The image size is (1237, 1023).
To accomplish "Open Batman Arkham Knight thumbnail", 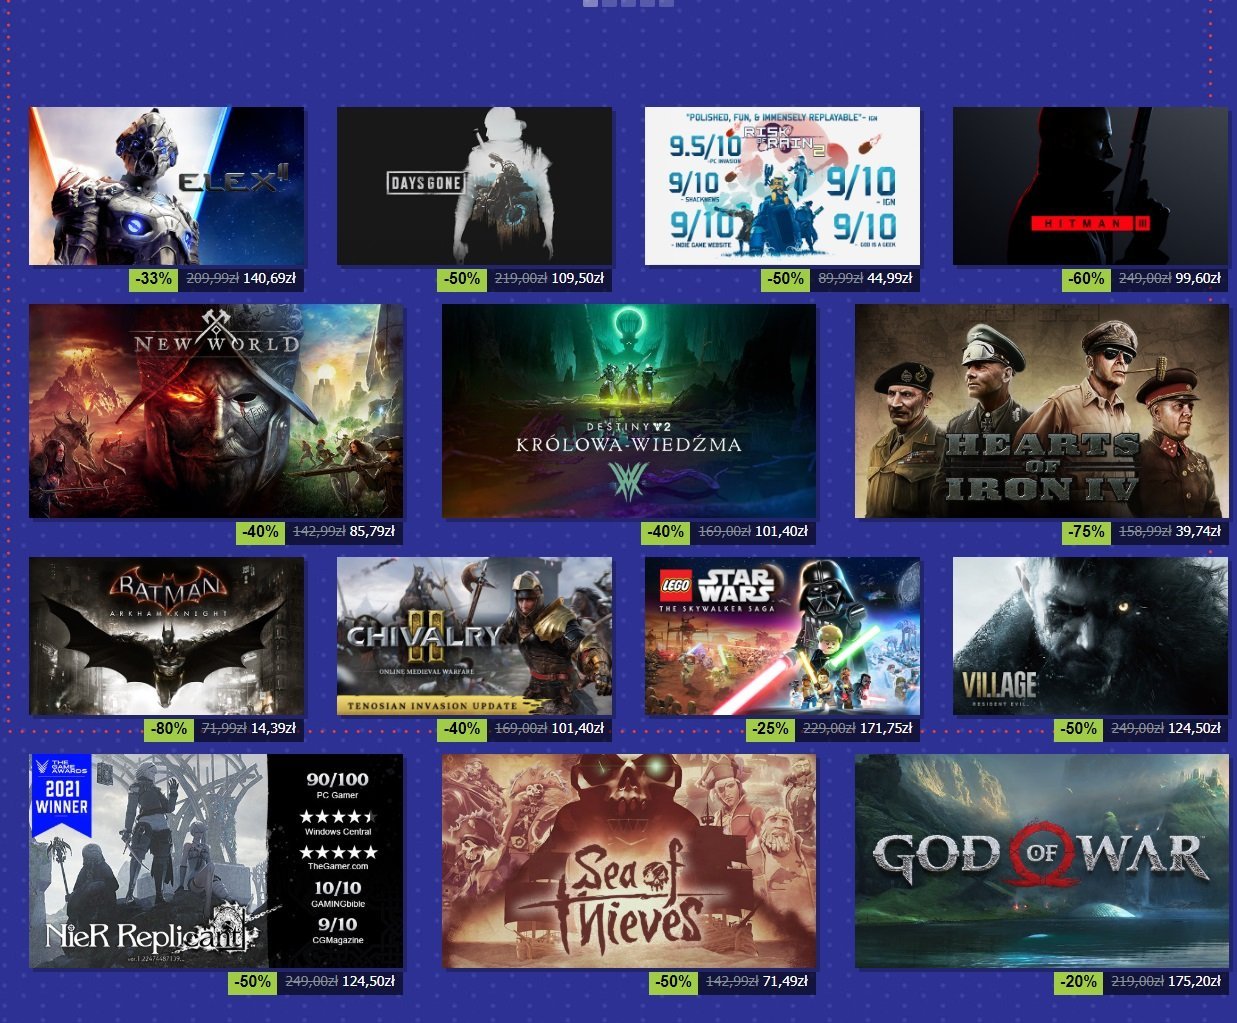I will (166, 636).
